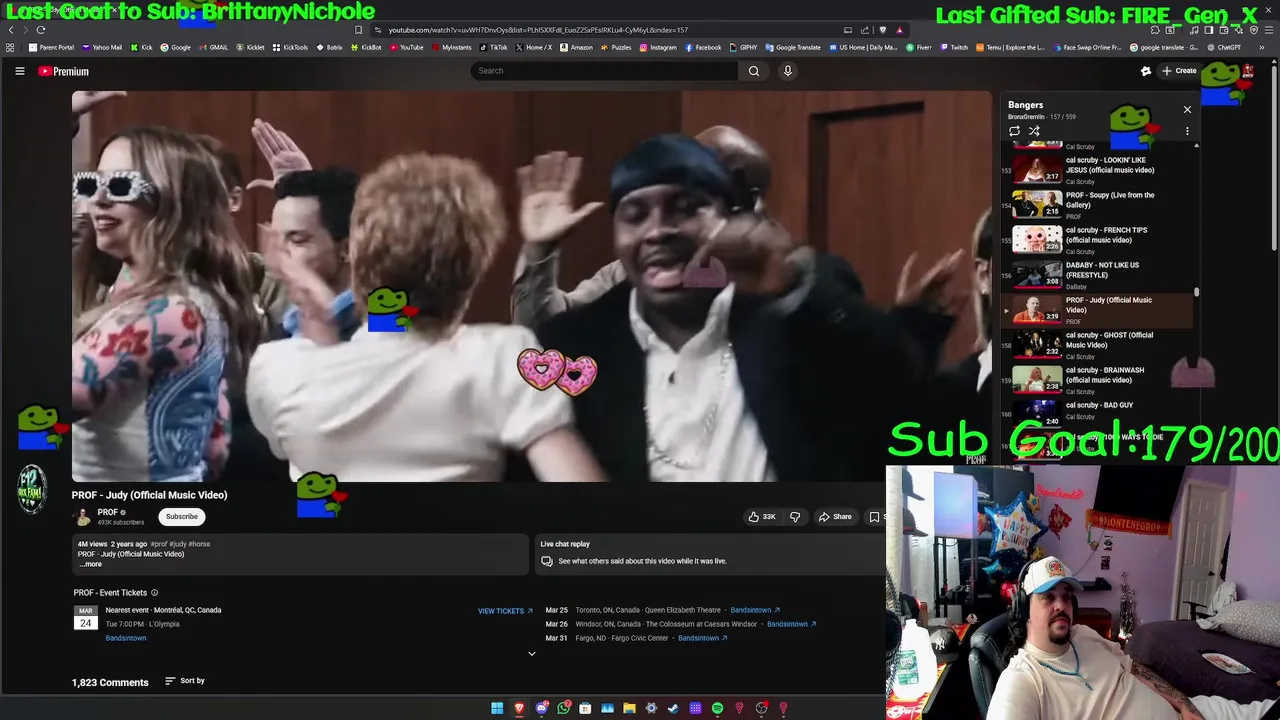Open the YouTube guide hamburger menu

(19, 71)
